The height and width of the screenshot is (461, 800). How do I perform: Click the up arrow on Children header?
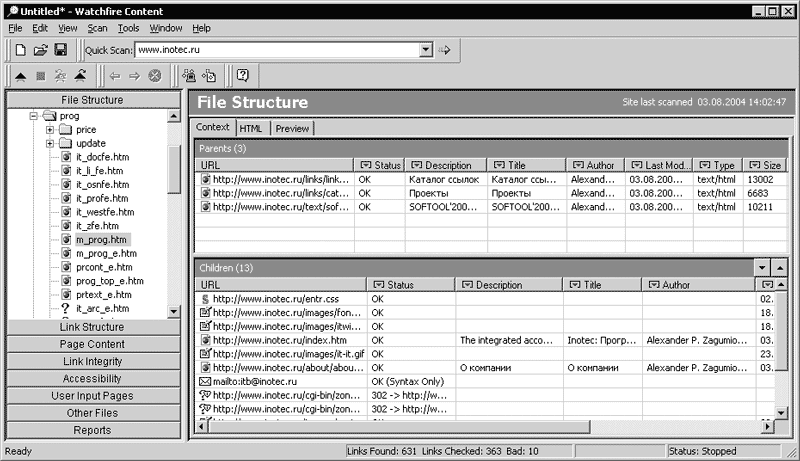(x=780, y=268)
